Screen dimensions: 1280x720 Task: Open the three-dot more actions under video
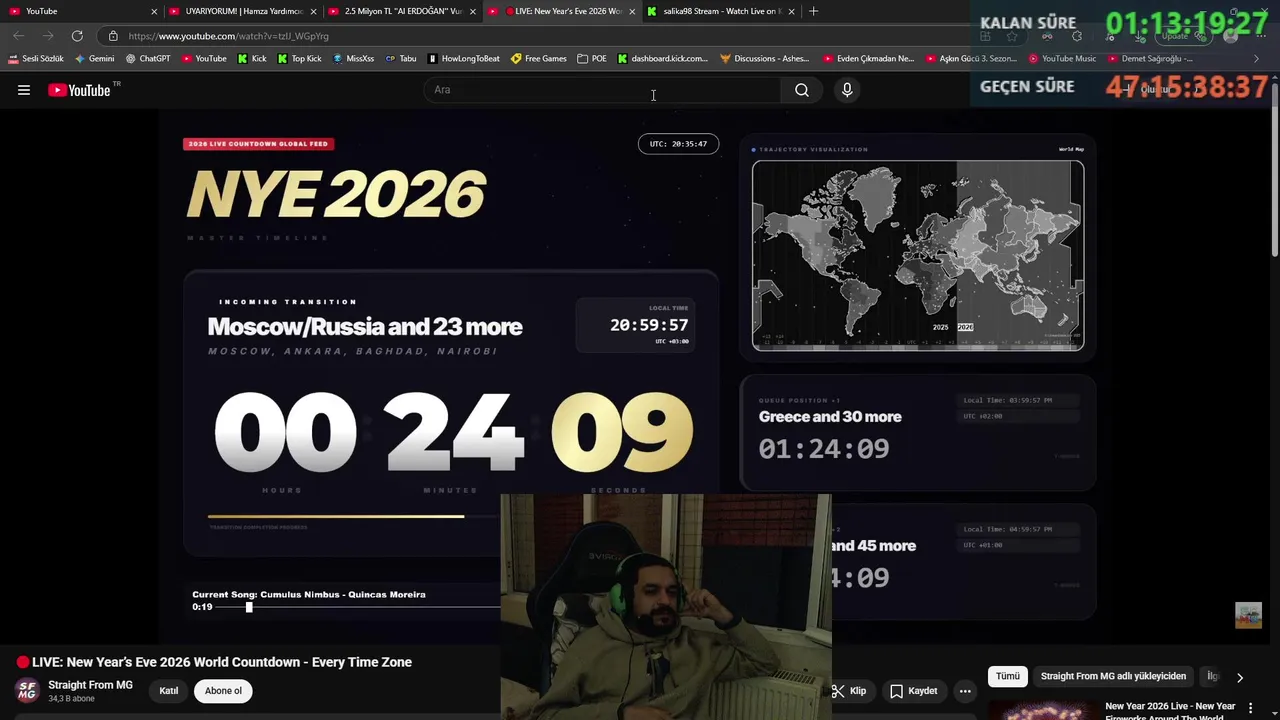click(x=965, y=691)
